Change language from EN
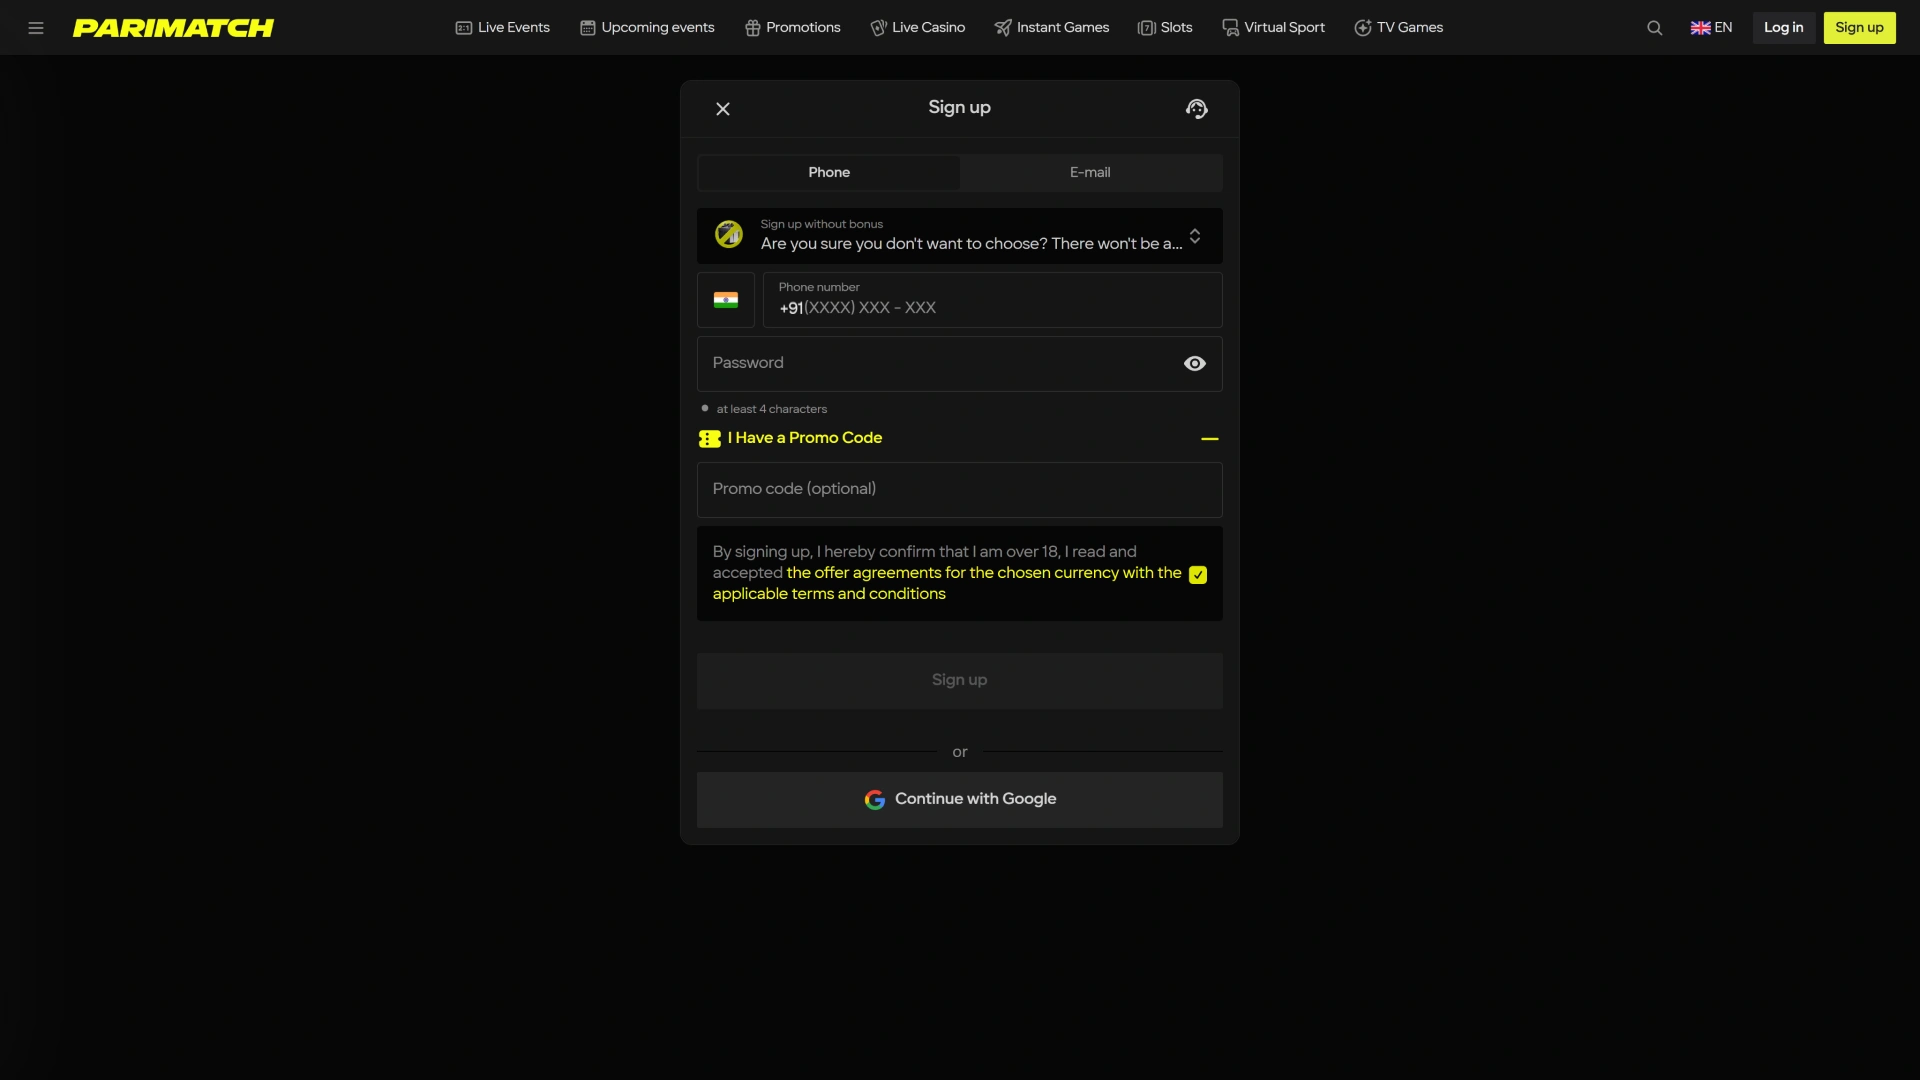1920x1080 pixels. [x=1711, y=28]
